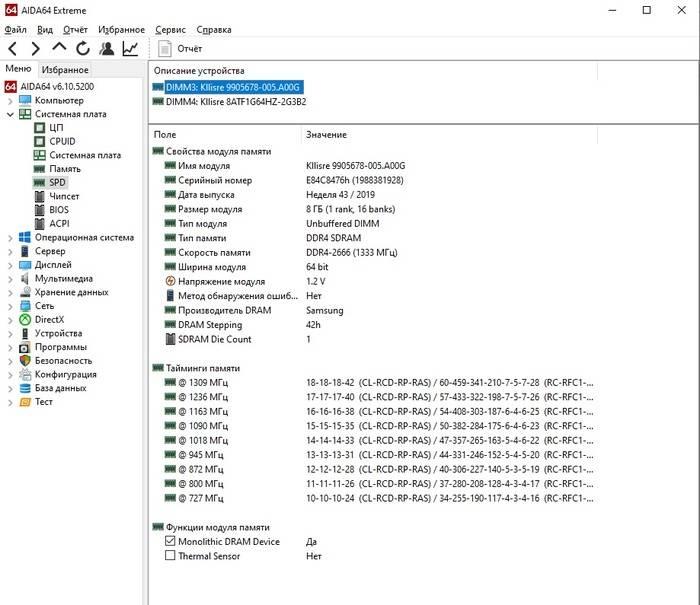The height and width of the screenshot is (605, 700).
Task: Click the Описание устройства column header
Action: pyautogui.click(x=373, y=71)
